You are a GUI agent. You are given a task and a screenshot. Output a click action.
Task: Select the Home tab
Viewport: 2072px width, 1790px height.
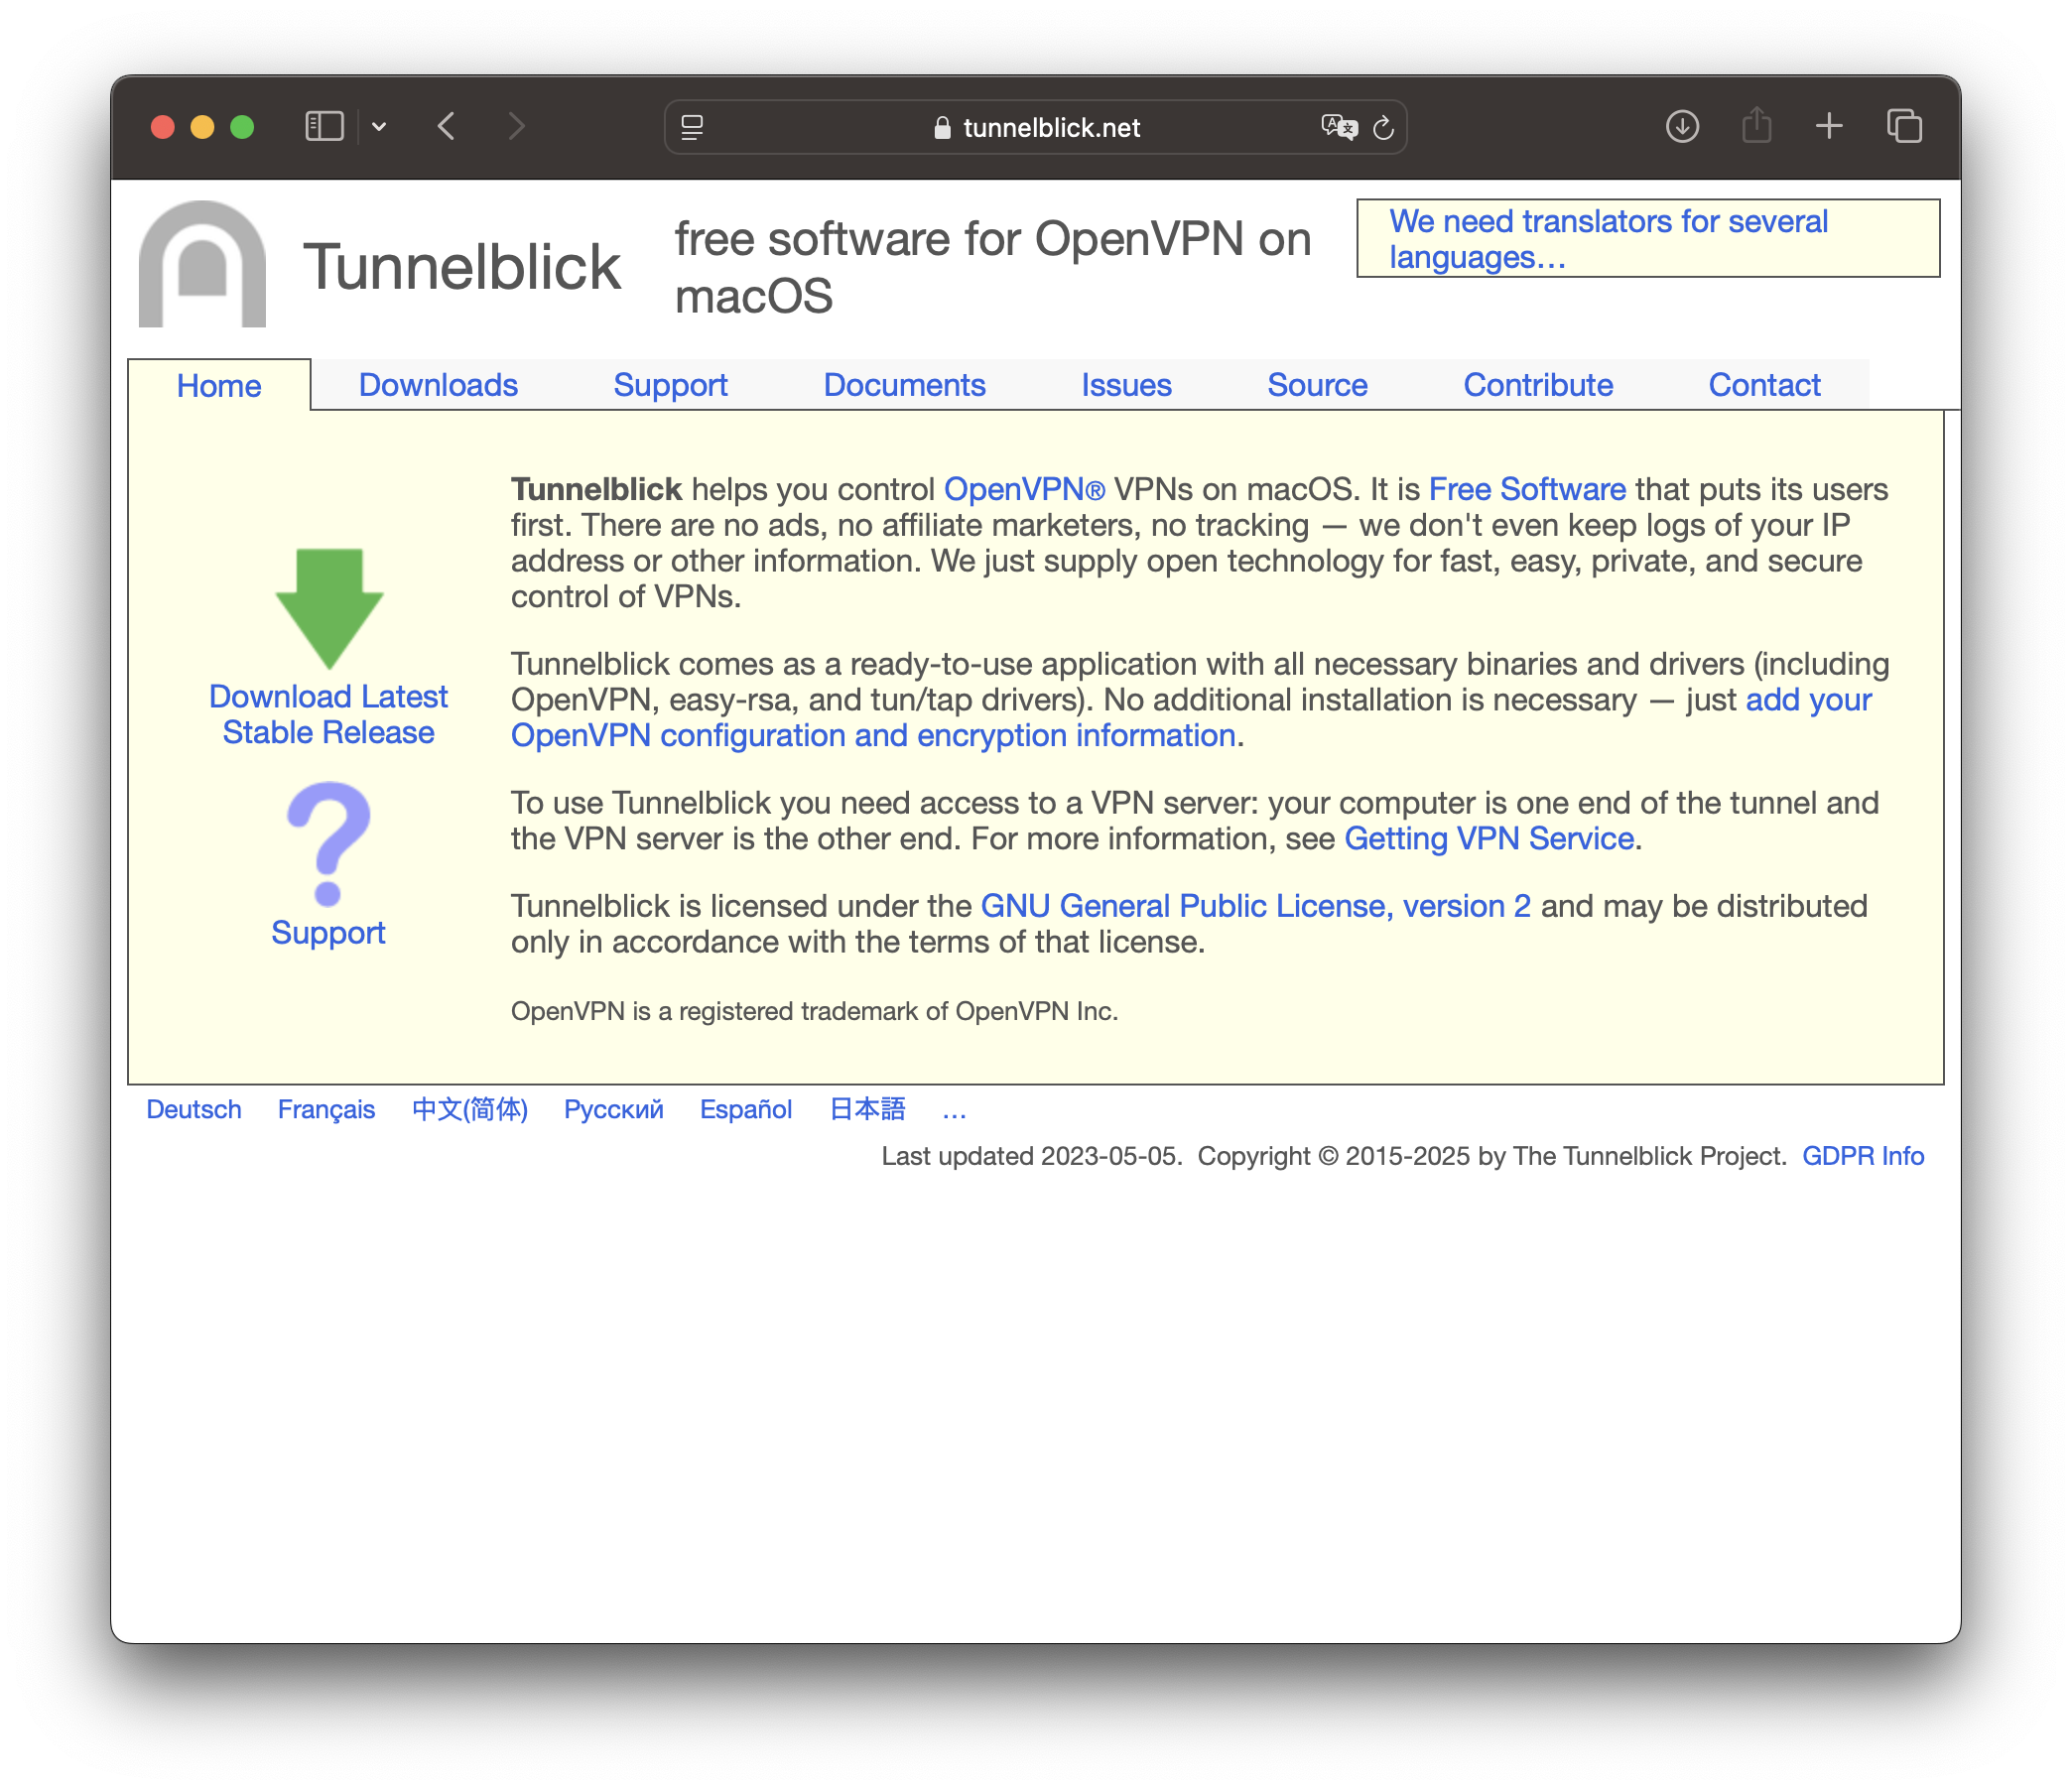tap(219, 386)
